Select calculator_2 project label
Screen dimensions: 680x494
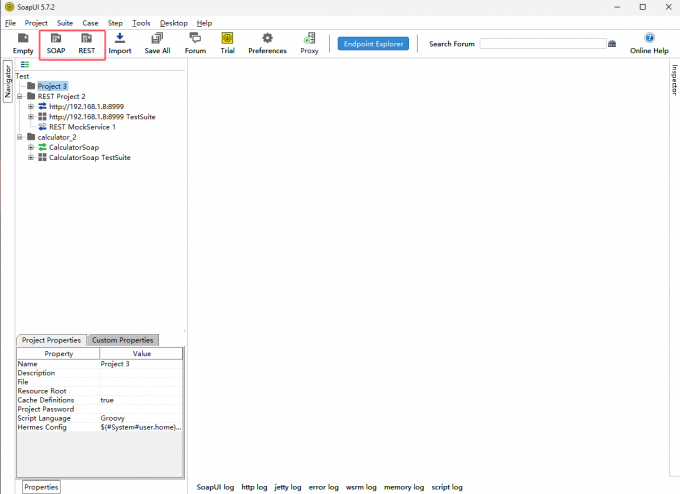pyautogui.click(x=57, y=137)
